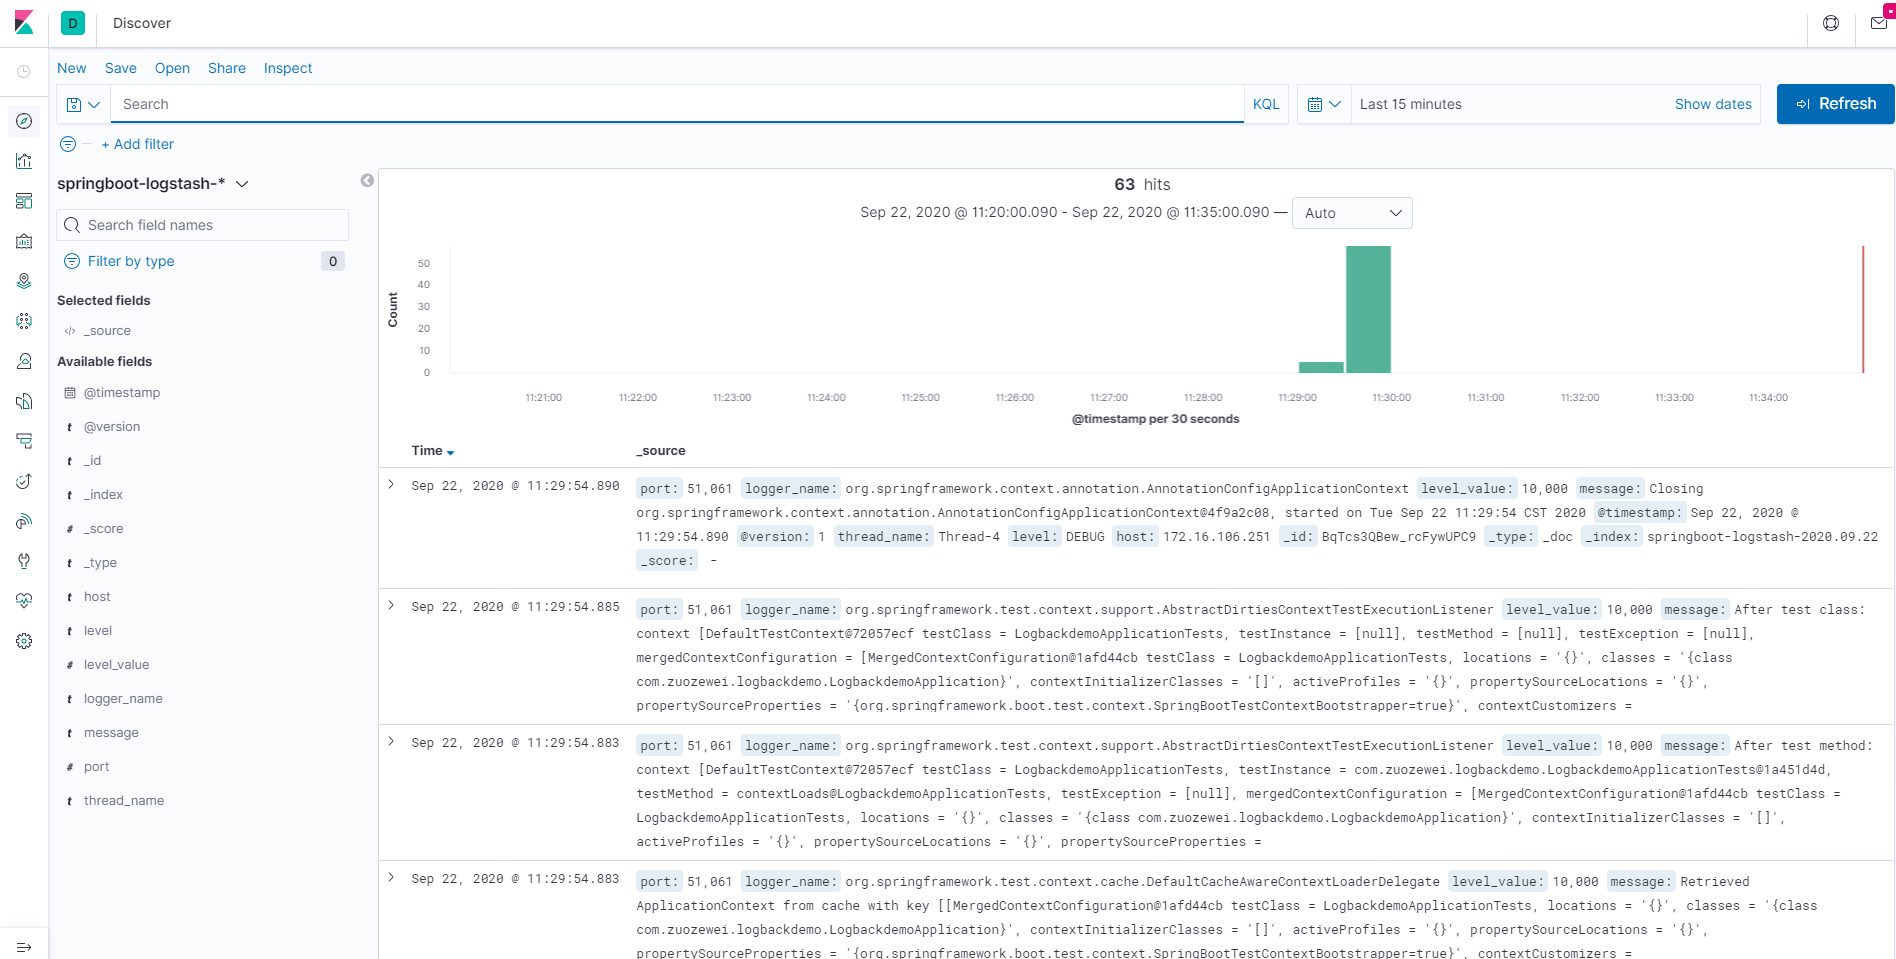Click Show dates link

1713,104
